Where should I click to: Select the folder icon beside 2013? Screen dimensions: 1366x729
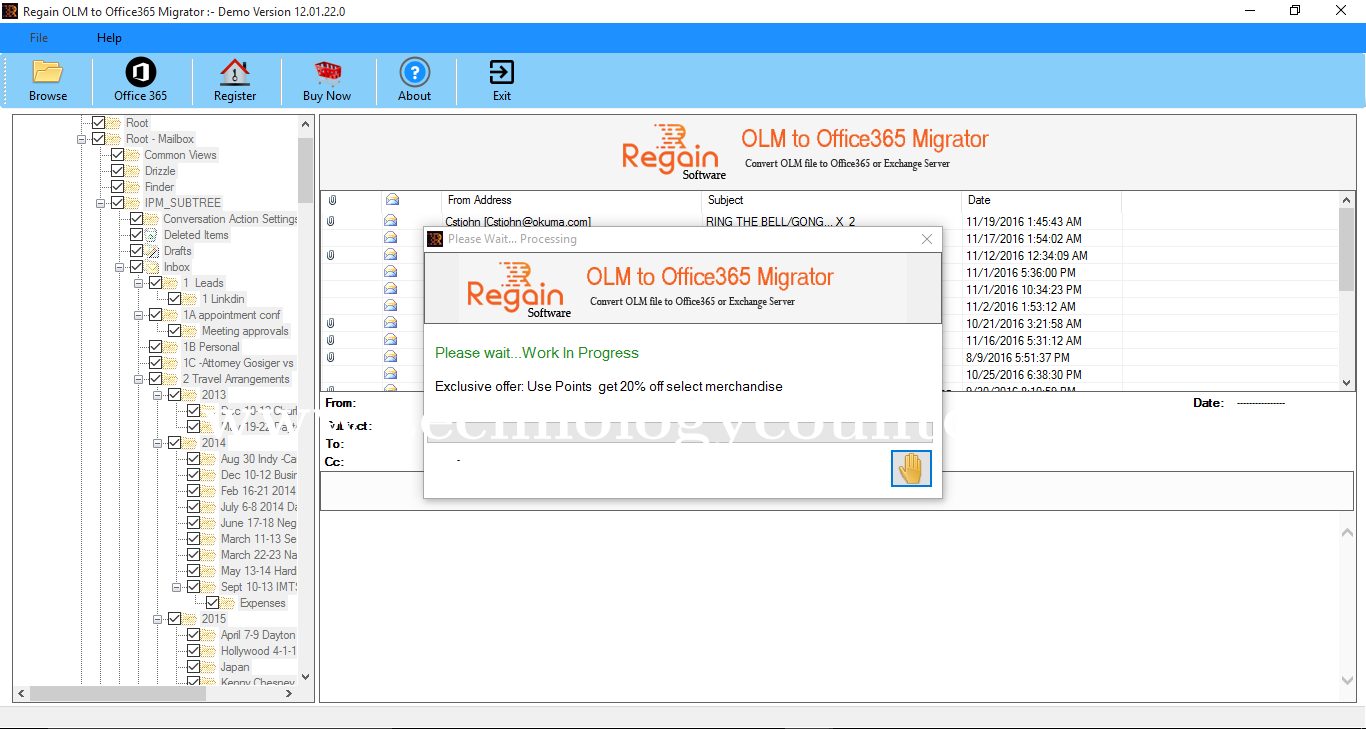191,395
